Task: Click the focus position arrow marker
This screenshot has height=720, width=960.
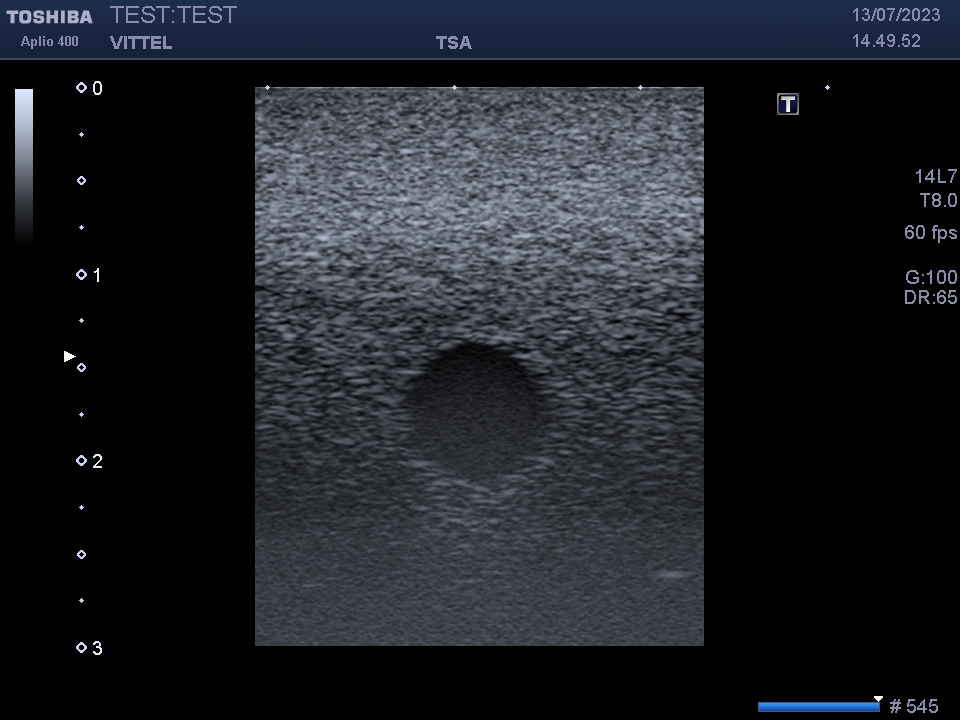Action: [x=69, y=355]
